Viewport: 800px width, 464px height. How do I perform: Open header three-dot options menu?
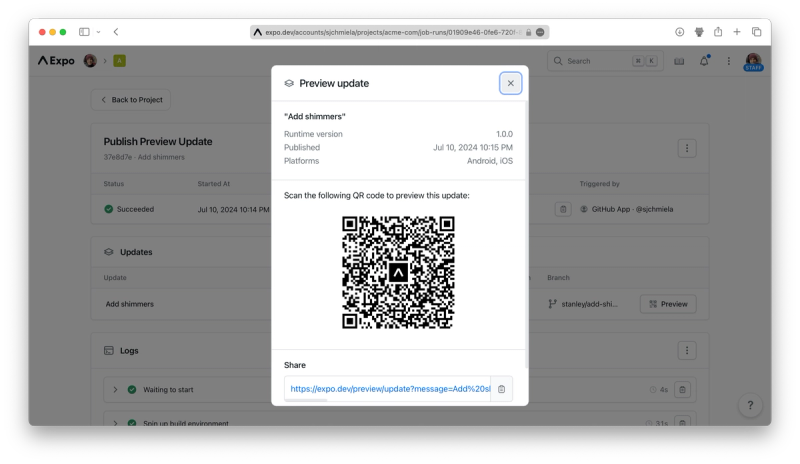(x=729, y=61)
